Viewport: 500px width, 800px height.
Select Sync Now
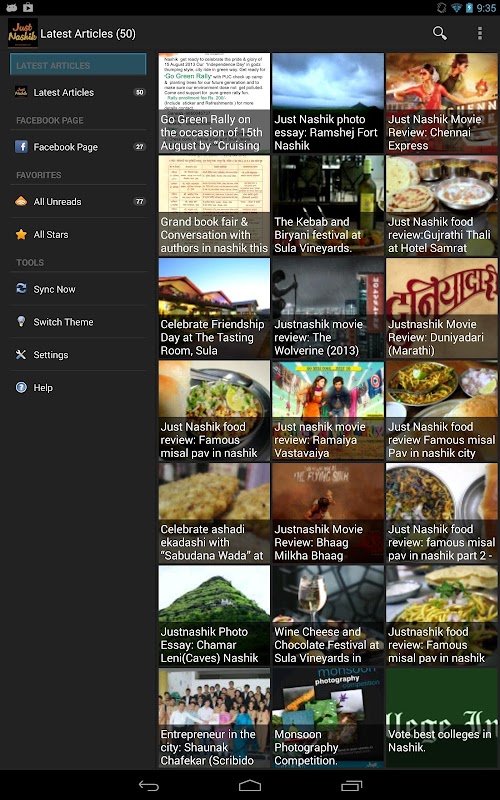pos(78,289)
